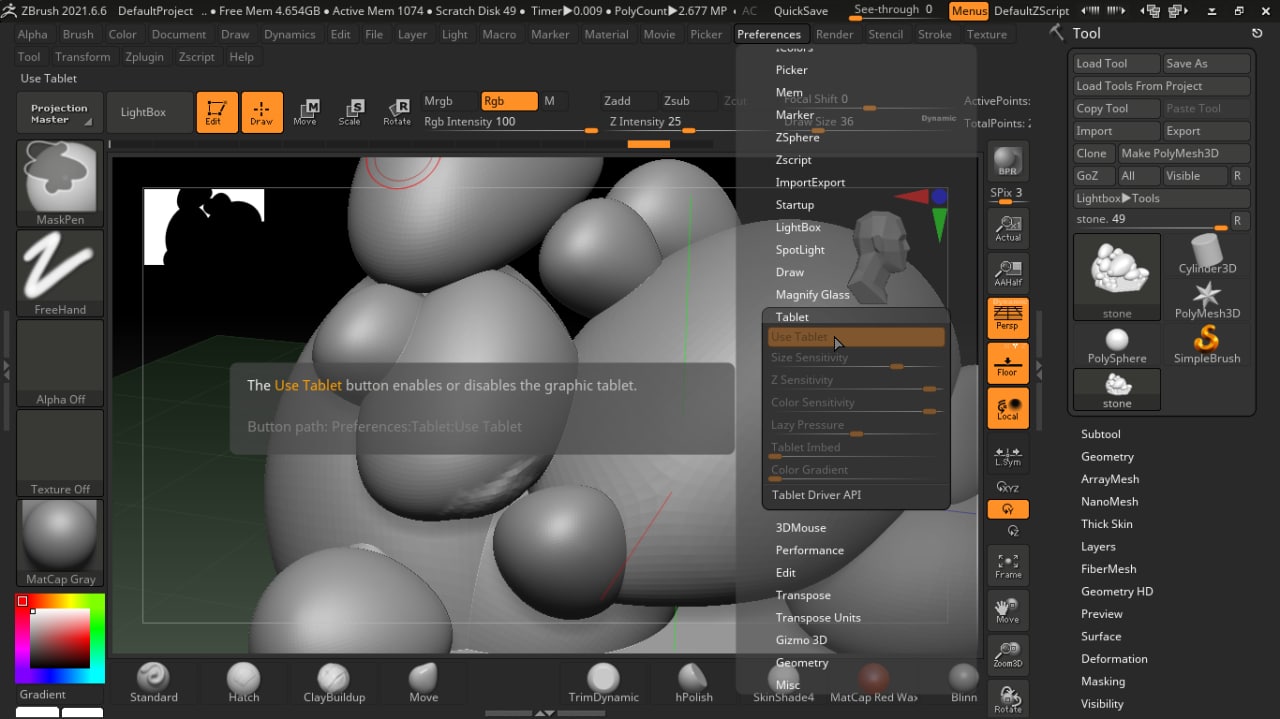The width and height of the screenshot is (1280, 719).
Task: Open the Preferences menu
Action: 769,34
